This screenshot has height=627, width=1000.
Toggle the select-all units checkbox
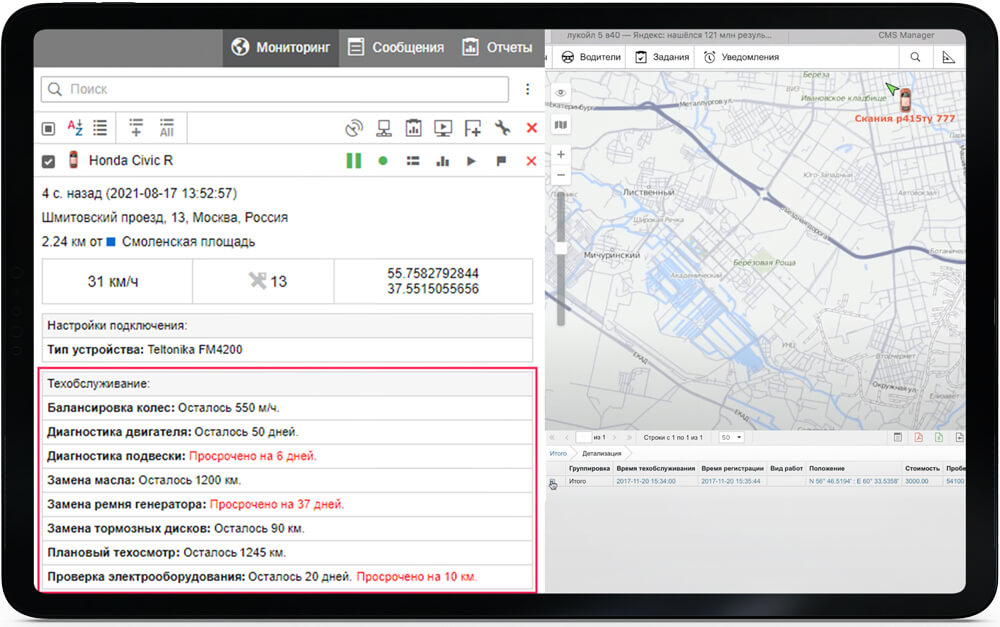pyautogui.click(x=48, y=128)
